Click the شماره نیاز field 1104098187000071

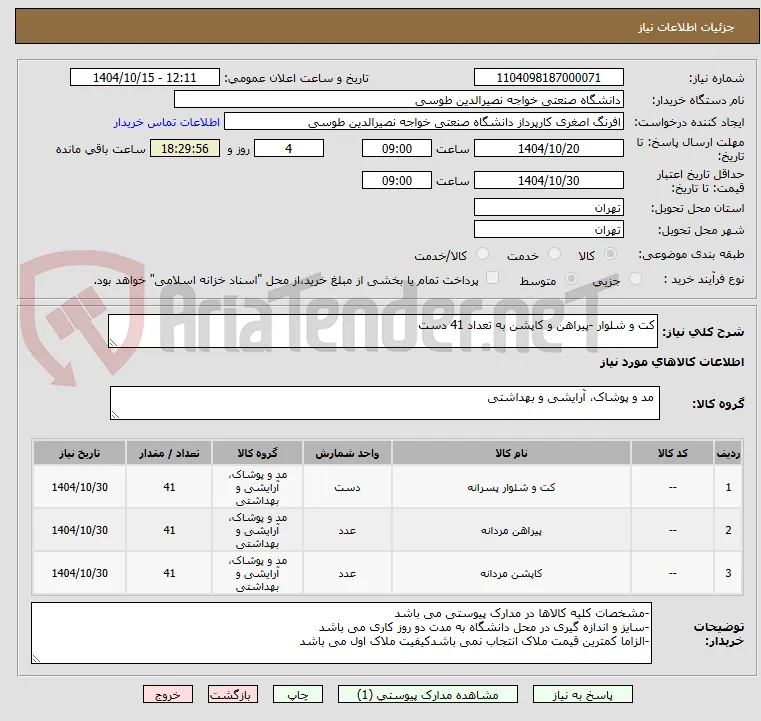[548, 78]
